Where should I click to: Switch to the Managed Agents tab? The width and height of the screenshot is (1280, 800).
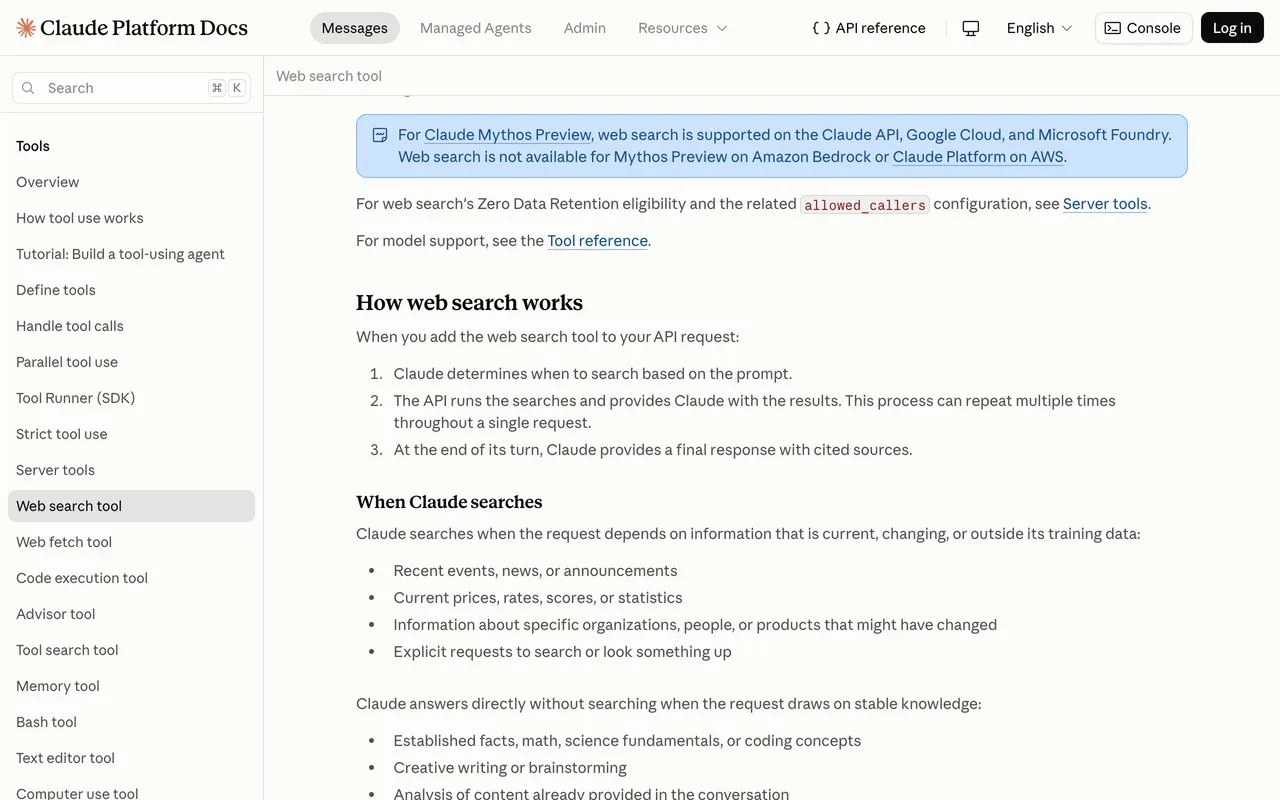pyautogui.click(x=476, y=28)
